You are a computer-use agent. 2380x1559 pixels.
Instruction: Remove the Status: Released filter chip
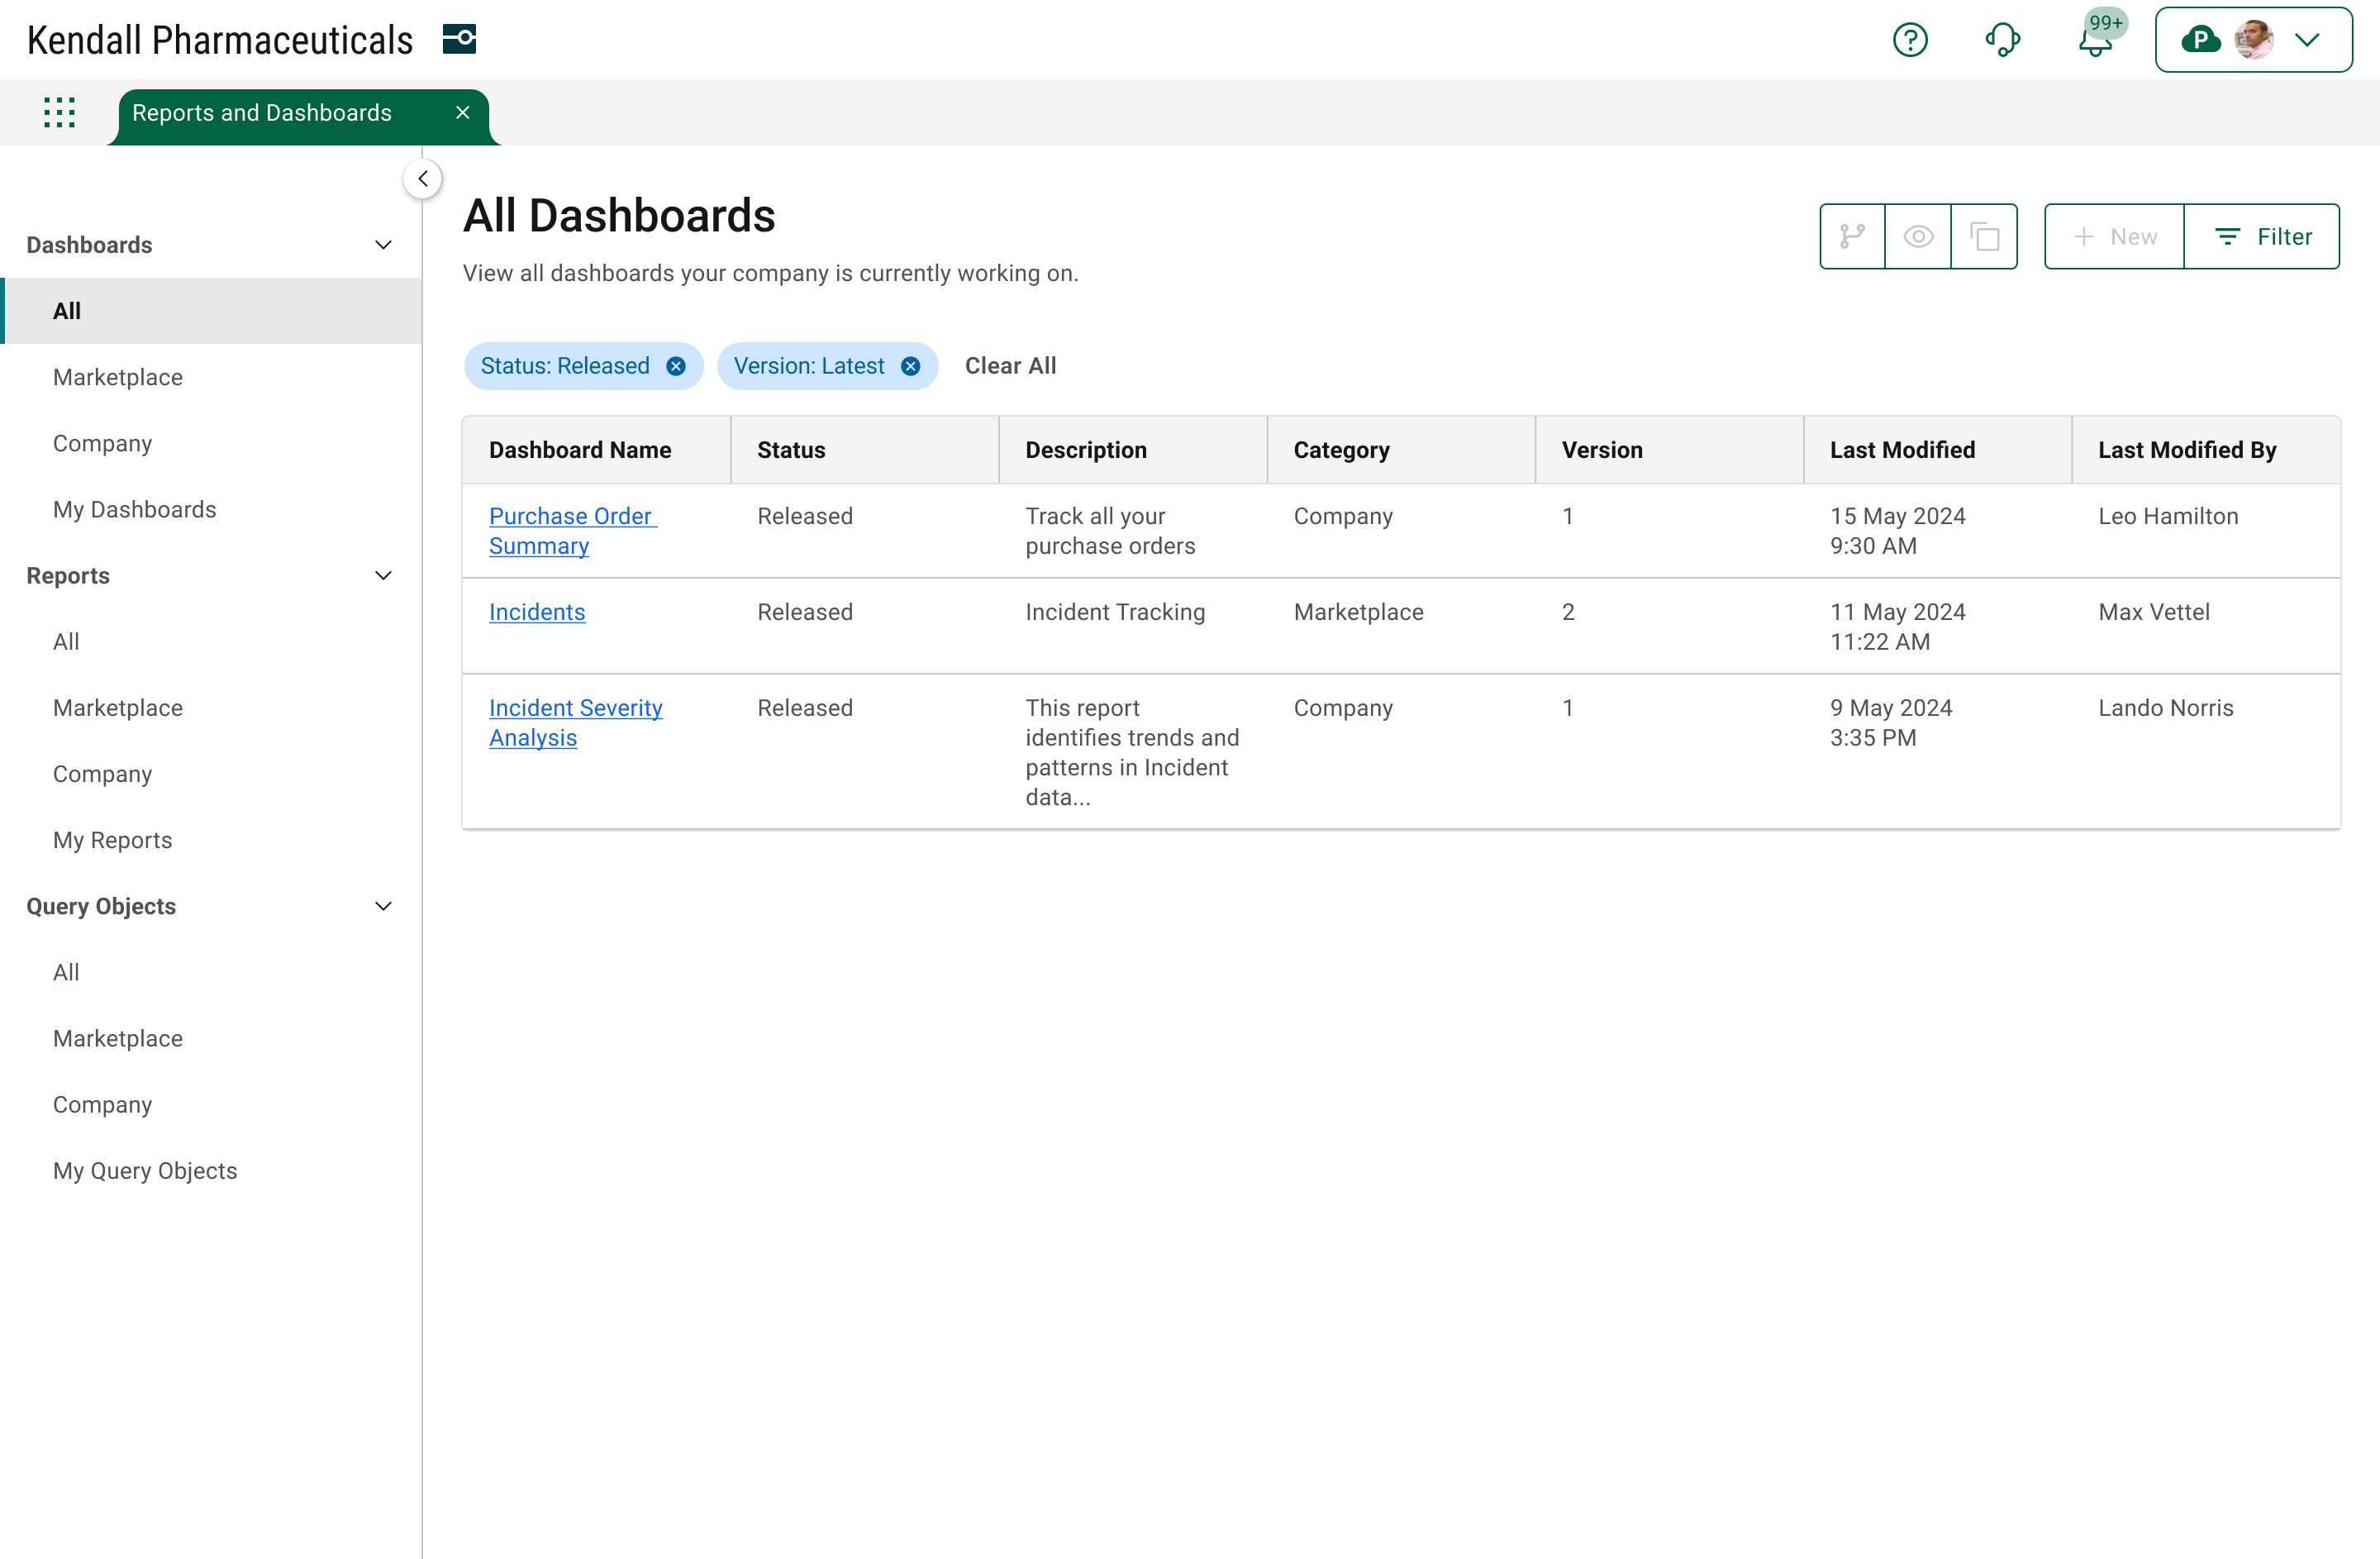[676, 366]
